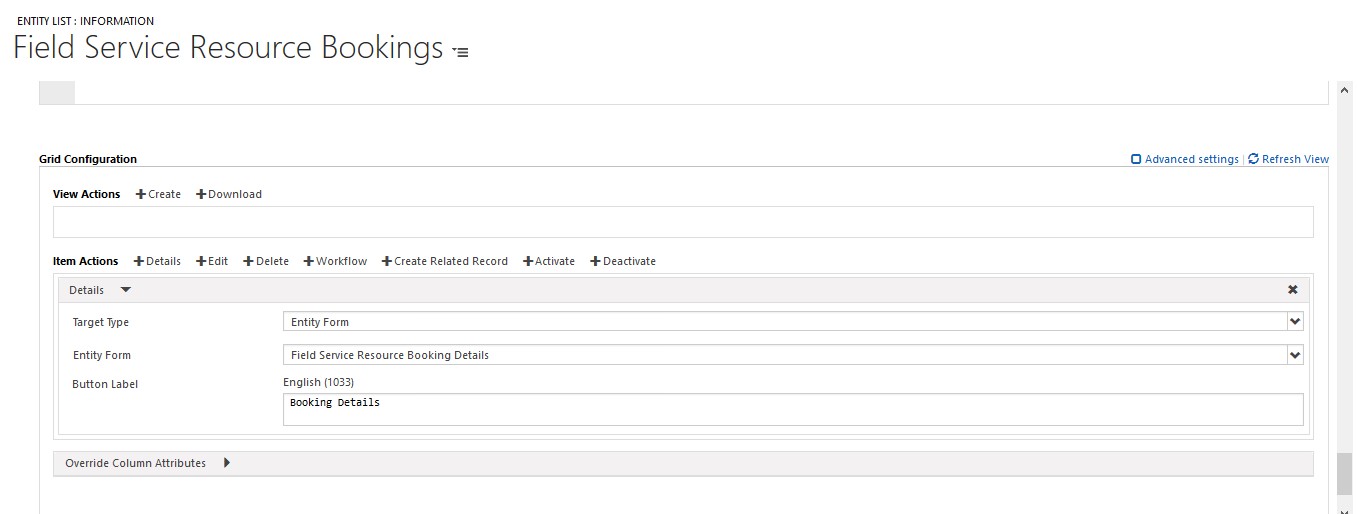Add a Deactivate item action

(623, 261)
